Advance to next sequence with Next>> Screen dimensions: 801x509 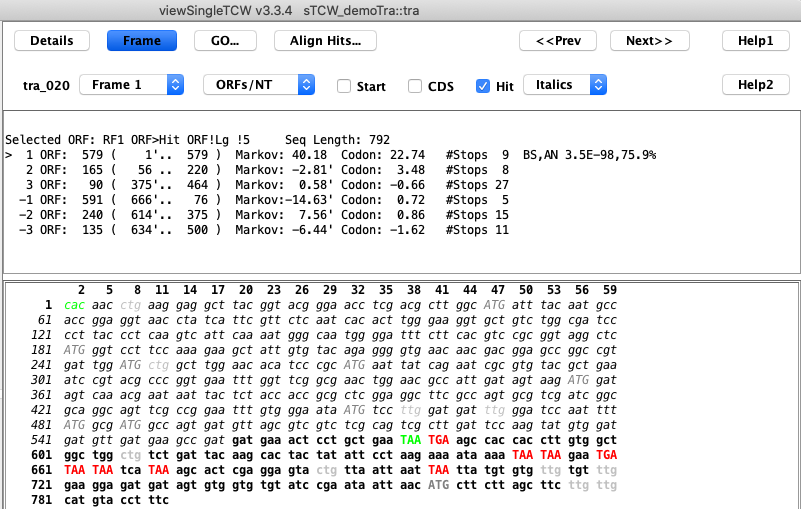(656, 41)
